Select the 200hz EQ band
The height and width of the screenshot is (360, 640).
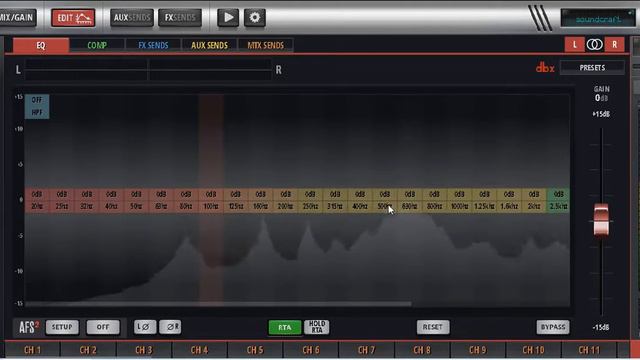pyautogui.click(x=286, y=200)
